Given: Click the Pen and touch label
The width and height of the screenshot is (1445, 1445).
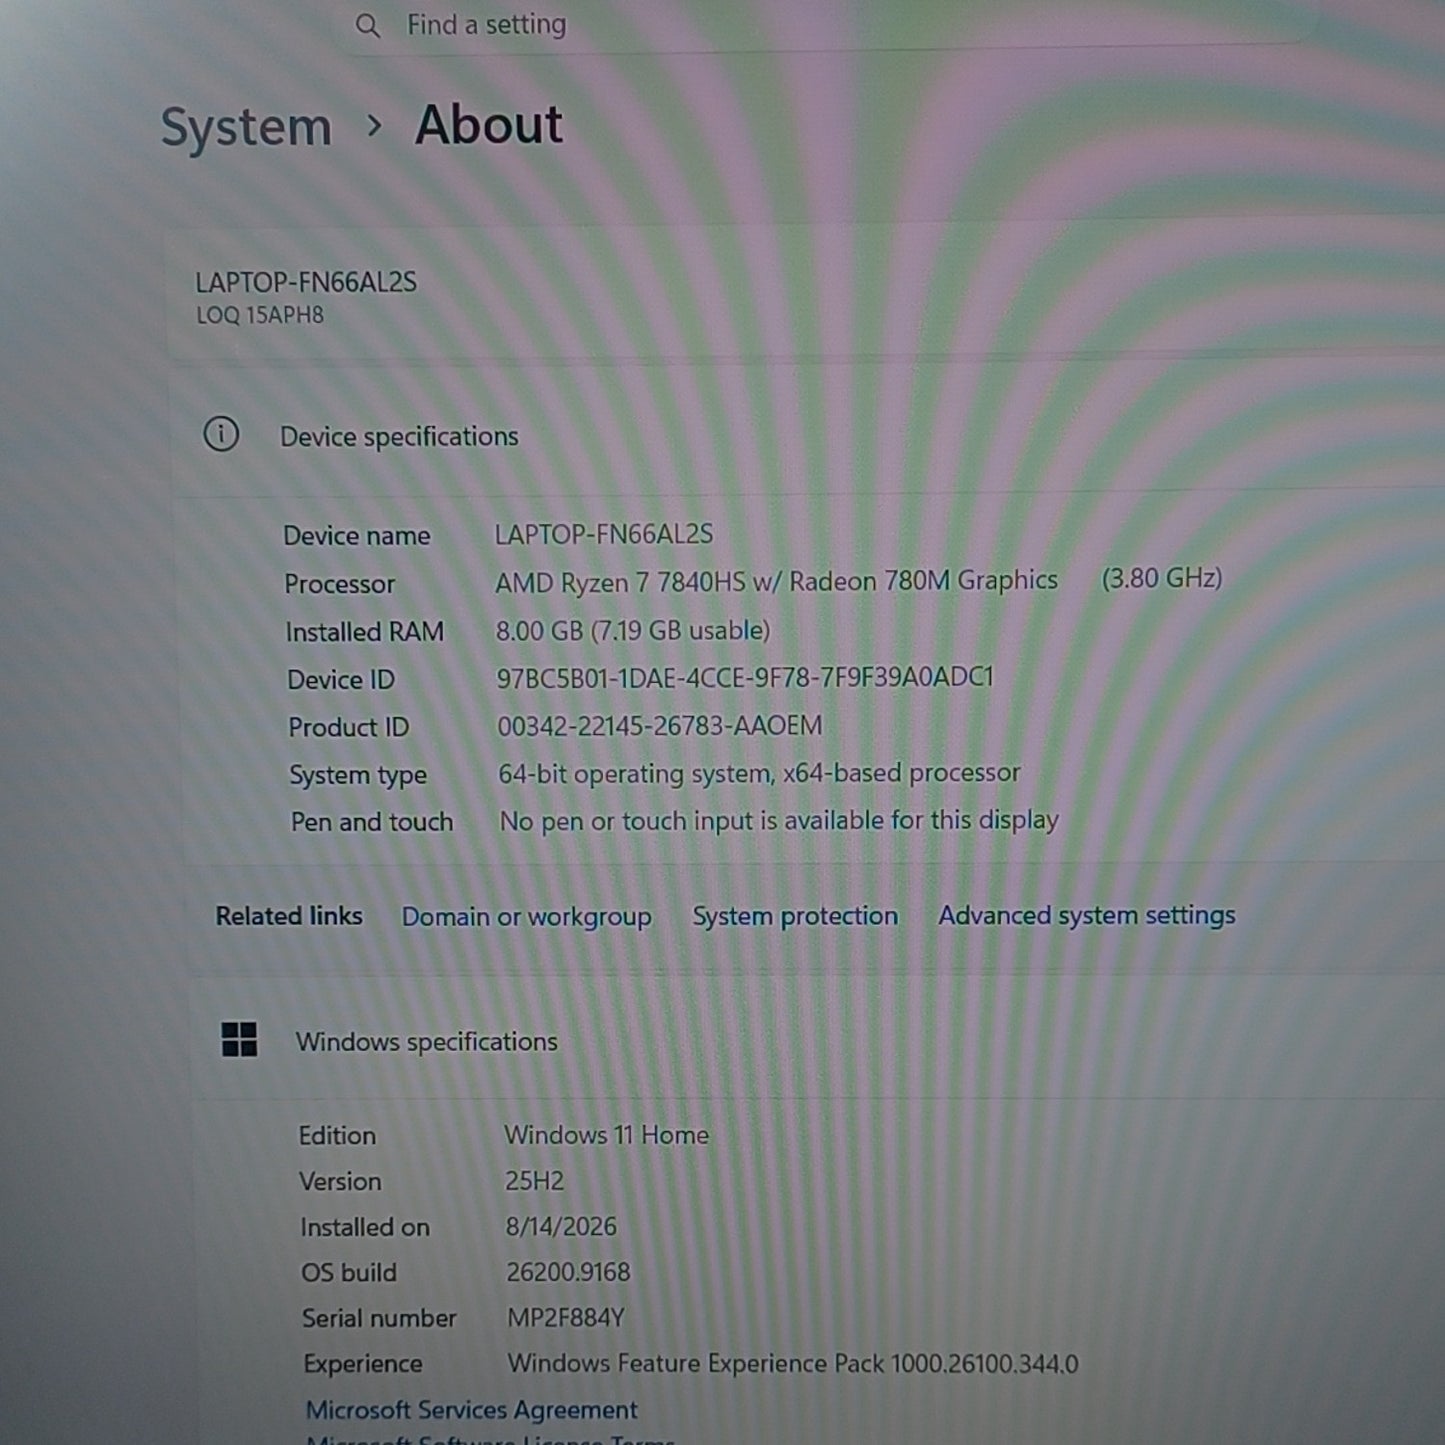Looking at the screenshot, I should tap(372, 822).
